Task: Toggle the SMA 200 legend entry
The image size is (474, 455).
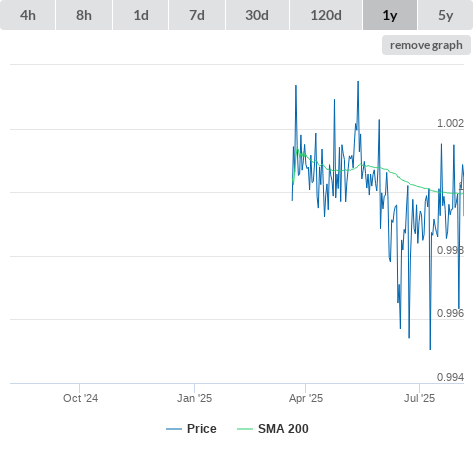Action: (x=273, y=429)
